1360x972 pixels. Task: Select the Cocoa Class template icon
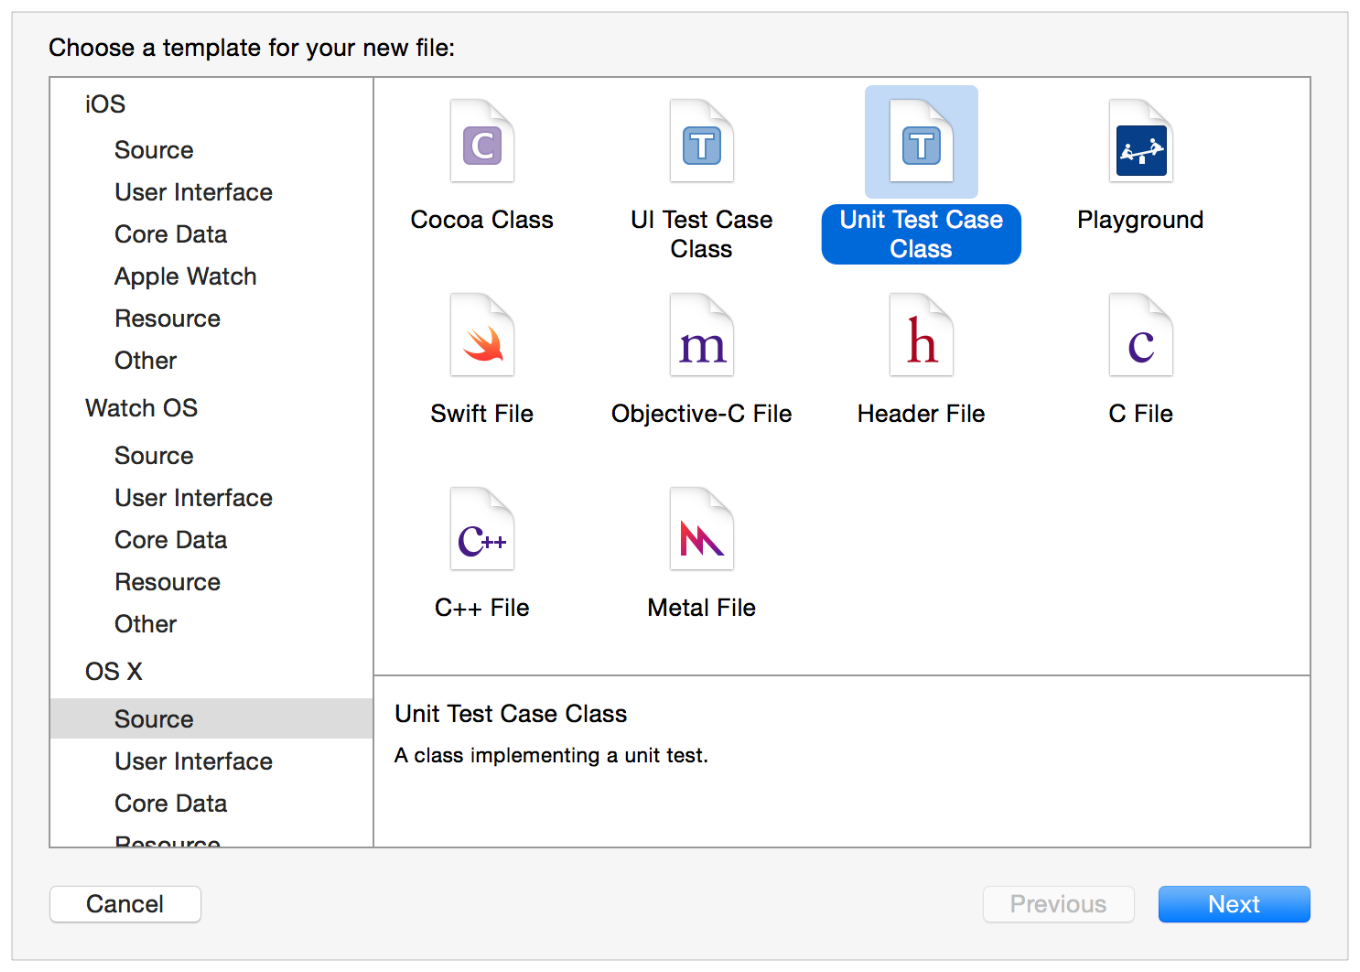click(482, 142)
